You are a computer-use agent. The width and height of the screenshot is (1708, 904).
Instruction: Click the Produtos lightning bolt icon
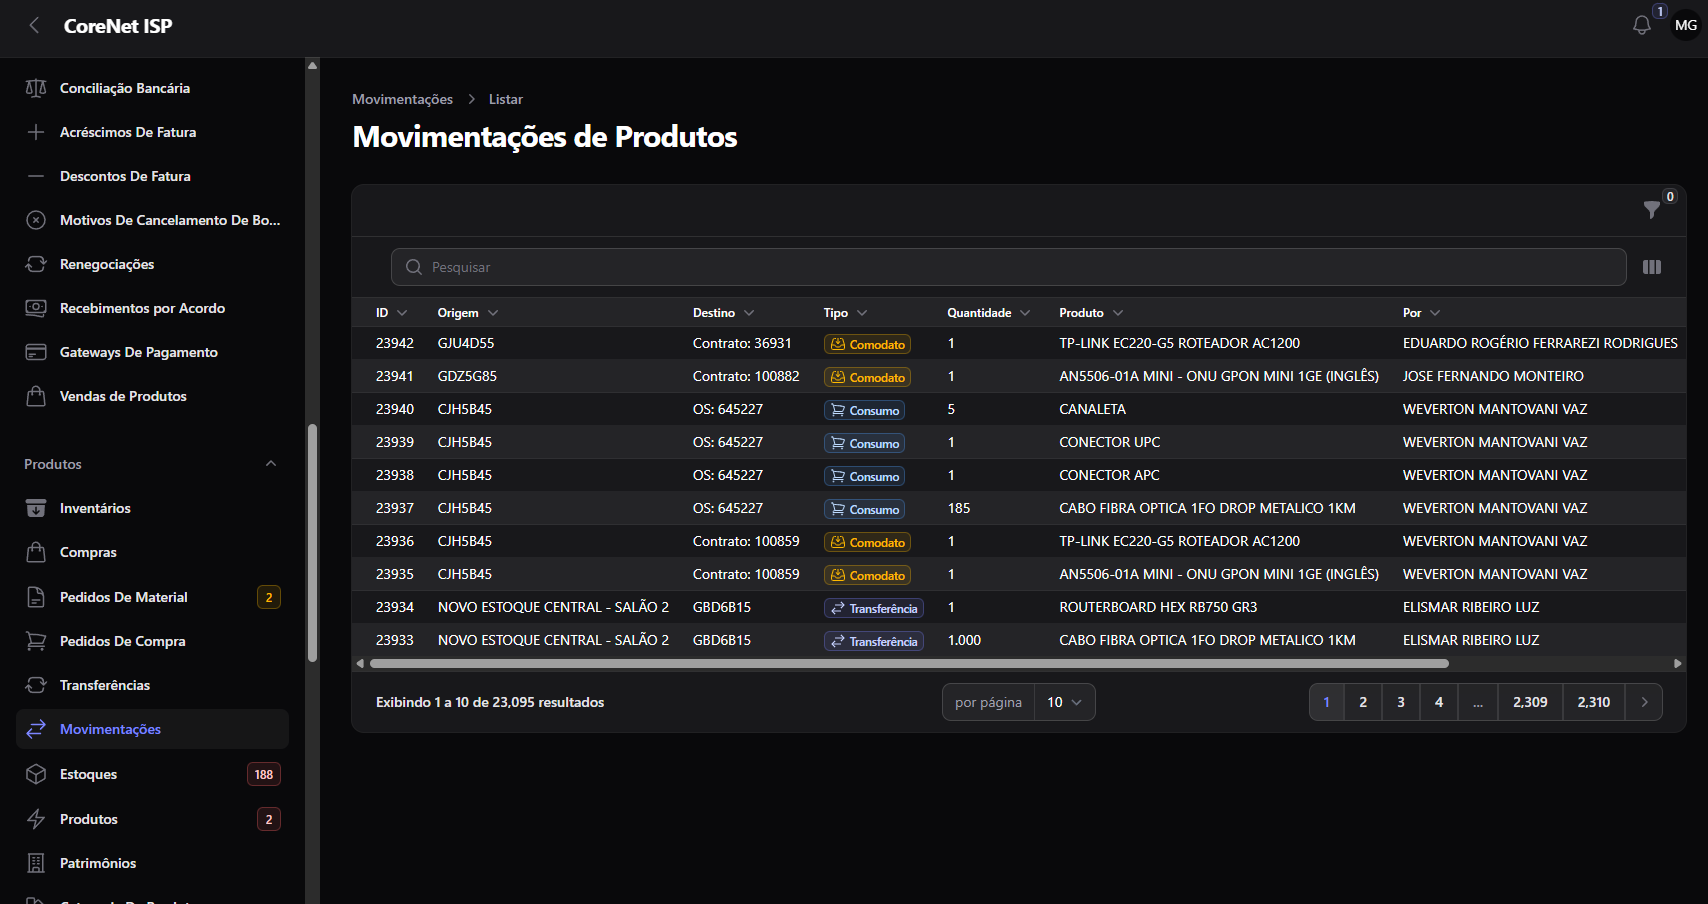[x=36, y=819]
